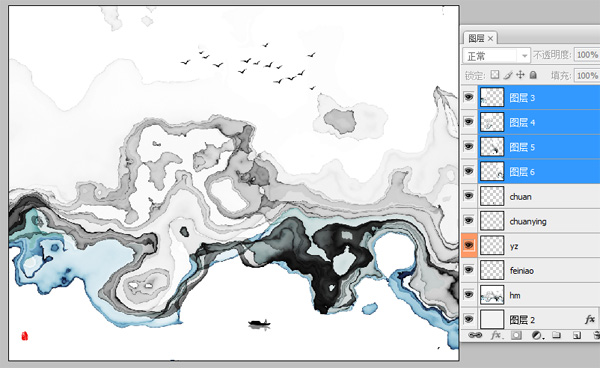Create a new layer with page icon

pyautogui.click(x=577, y=335)
